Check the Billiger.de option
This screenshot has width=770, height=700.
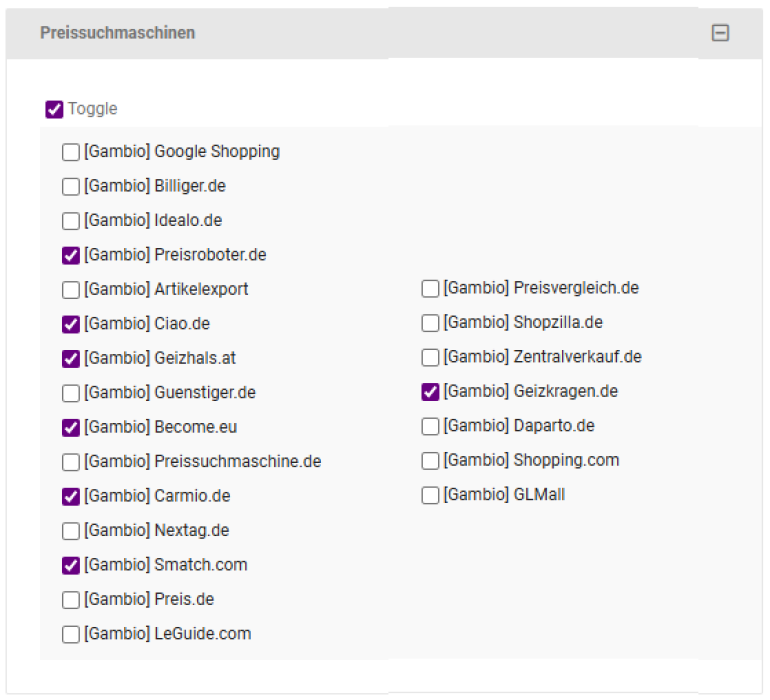(71, 186)
